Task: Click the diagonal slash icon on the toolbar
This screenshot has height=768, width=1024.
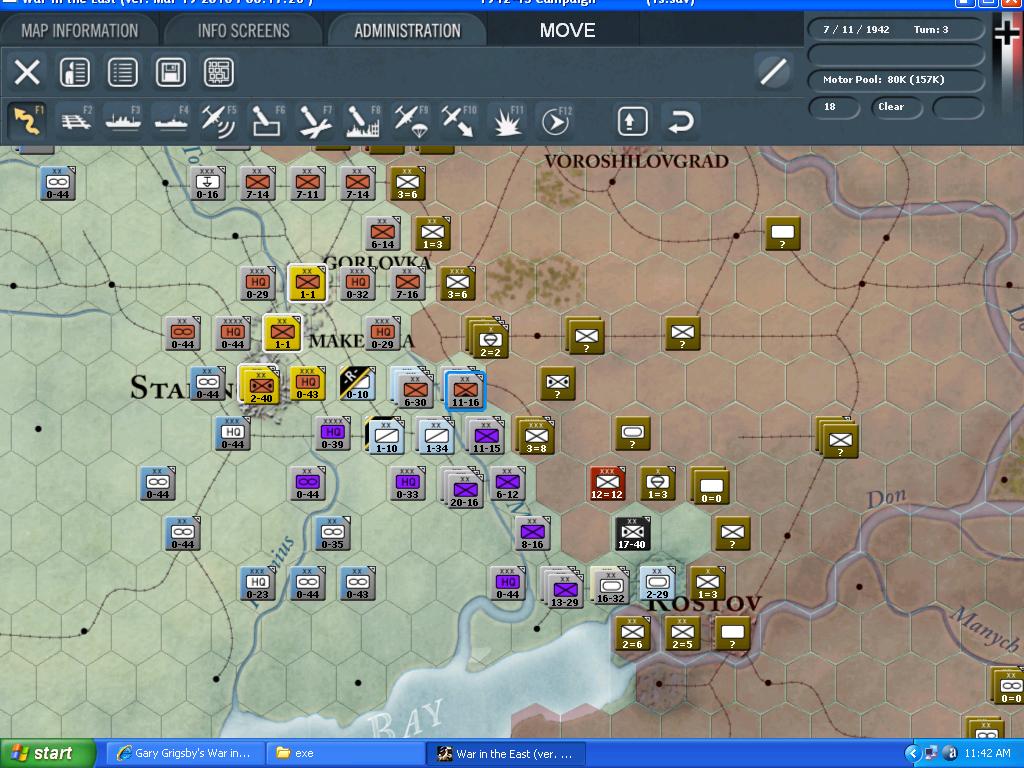Action: (773, 71)
